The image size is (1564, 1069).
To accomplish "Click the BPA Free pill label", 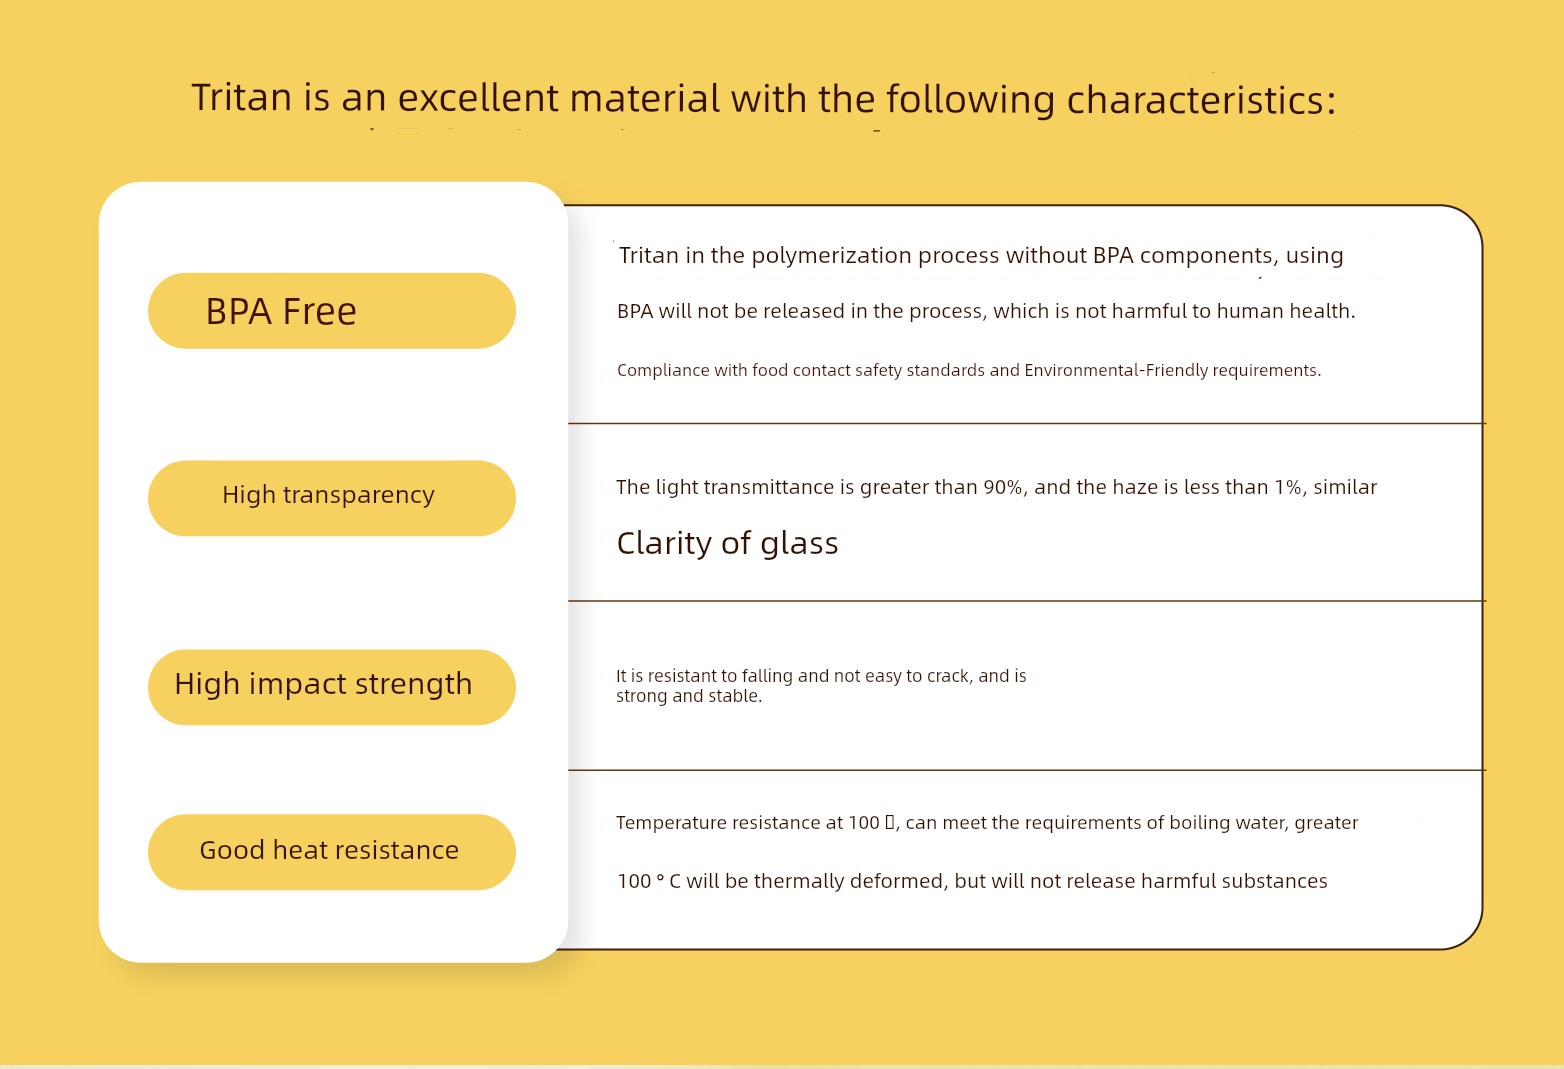I will pos(281,312).
